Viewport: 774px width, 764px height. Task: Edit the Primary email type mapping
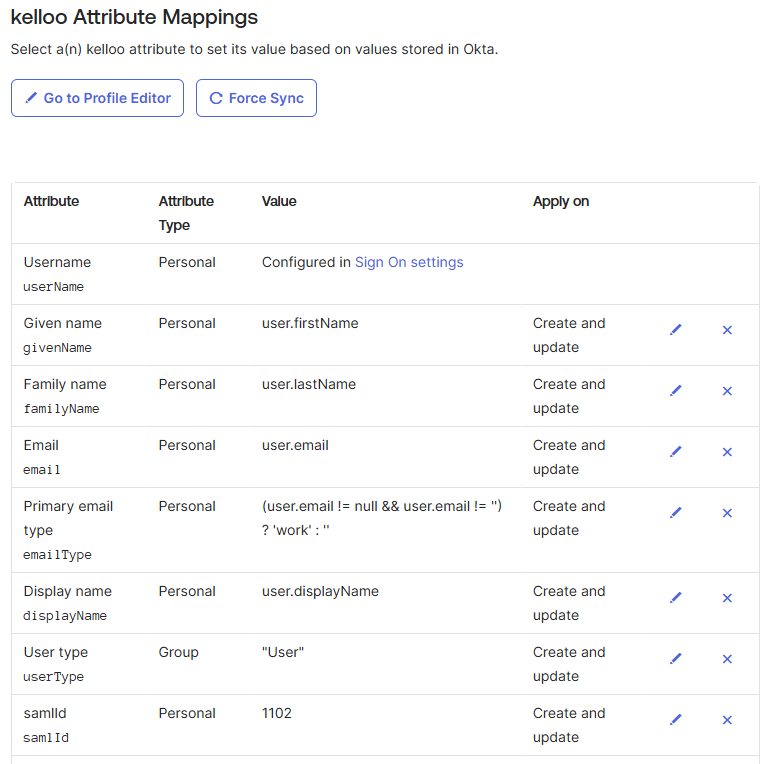click(x=676, y=513)
